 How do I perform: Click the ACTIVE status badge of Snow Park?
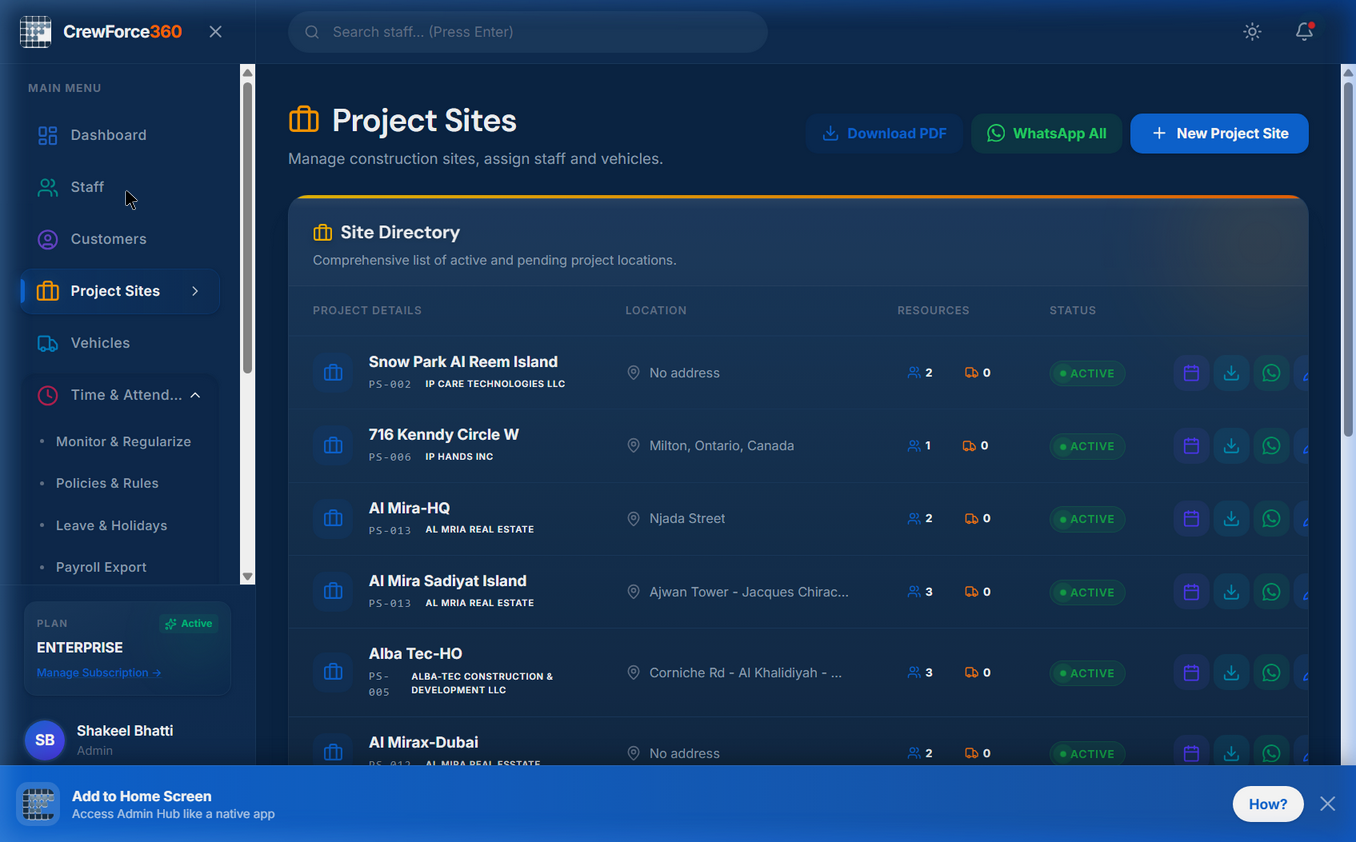[x=1087, y=373]
